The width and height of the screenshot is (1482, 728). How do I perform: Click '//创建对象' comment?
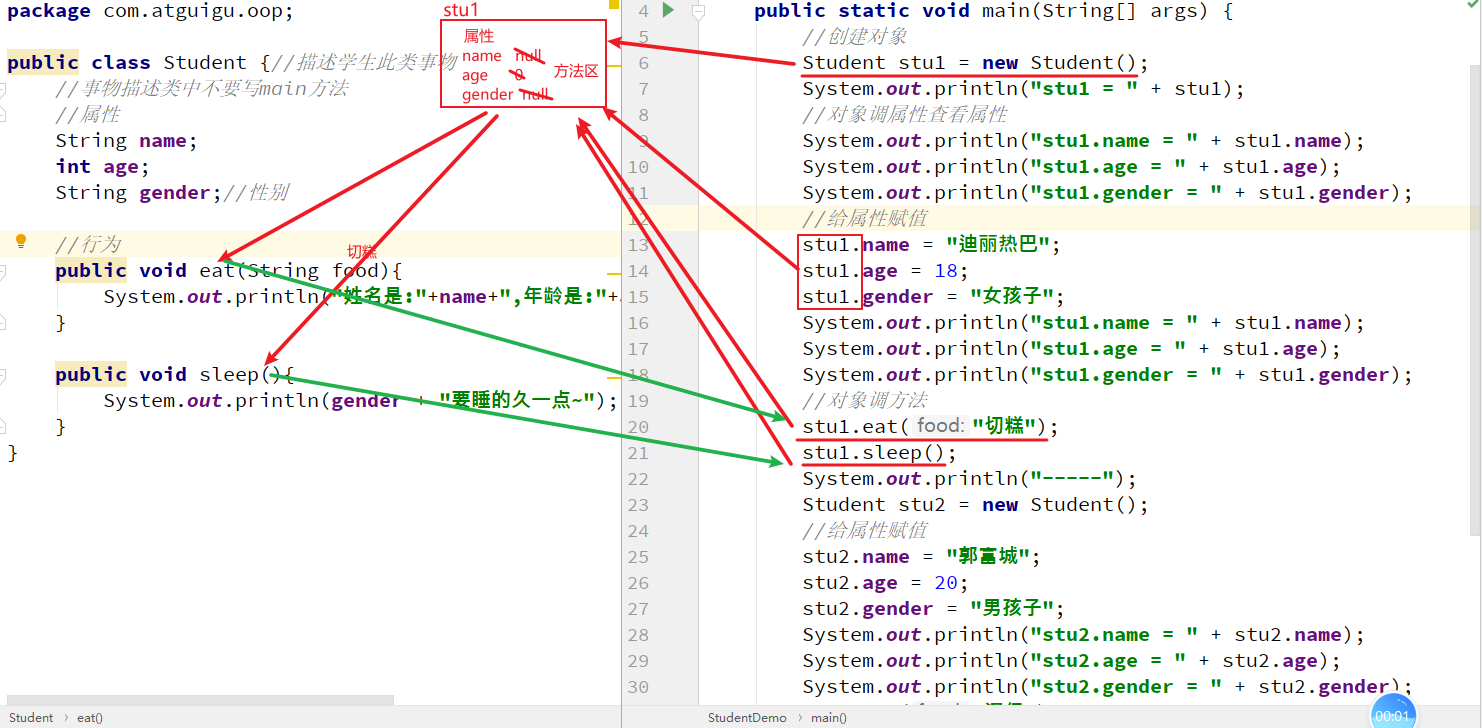pos(855,36)
